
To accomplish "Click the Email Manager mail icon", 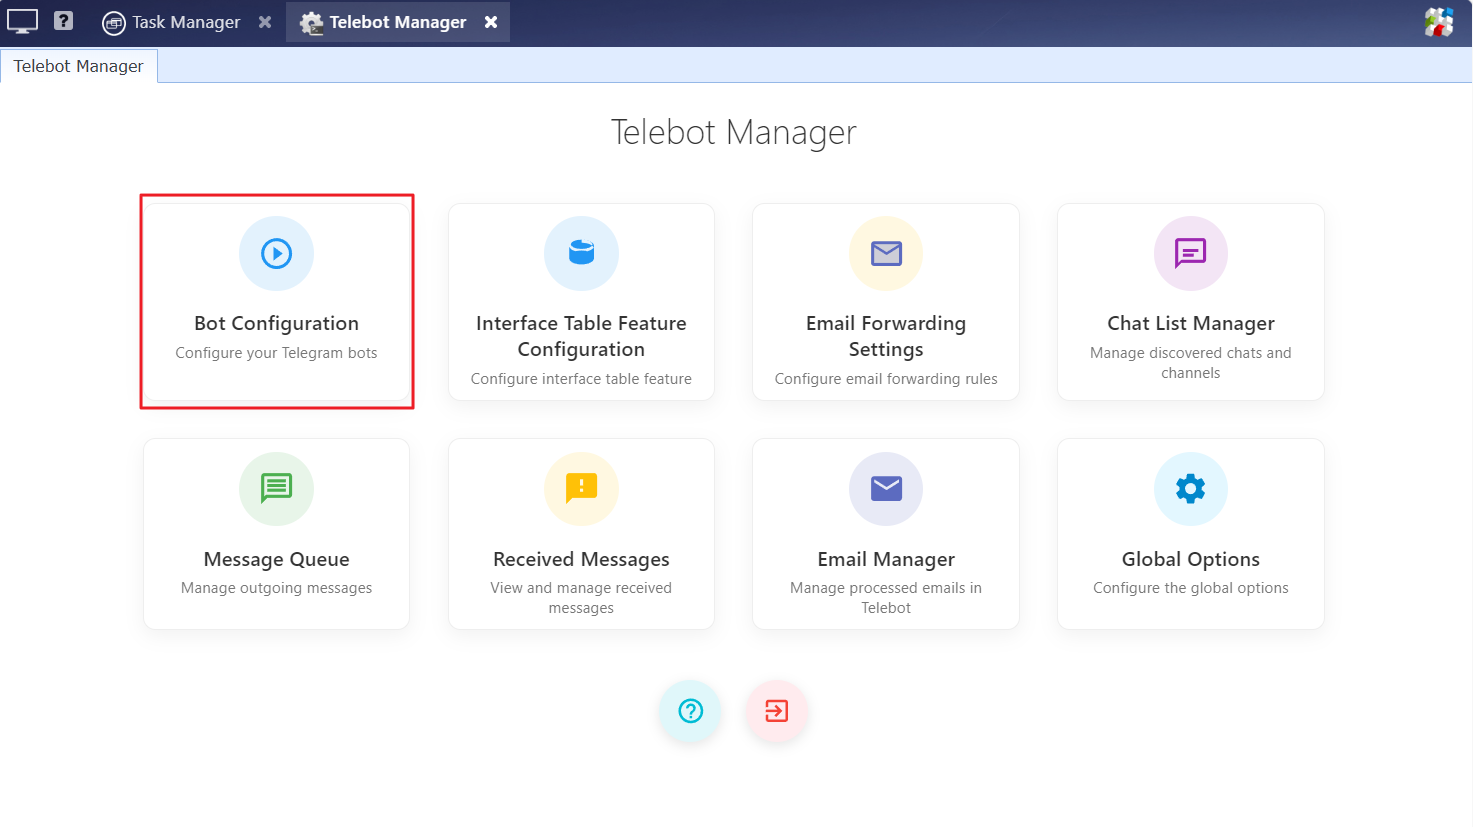I will pyautogui.click(x=886, y=488).
